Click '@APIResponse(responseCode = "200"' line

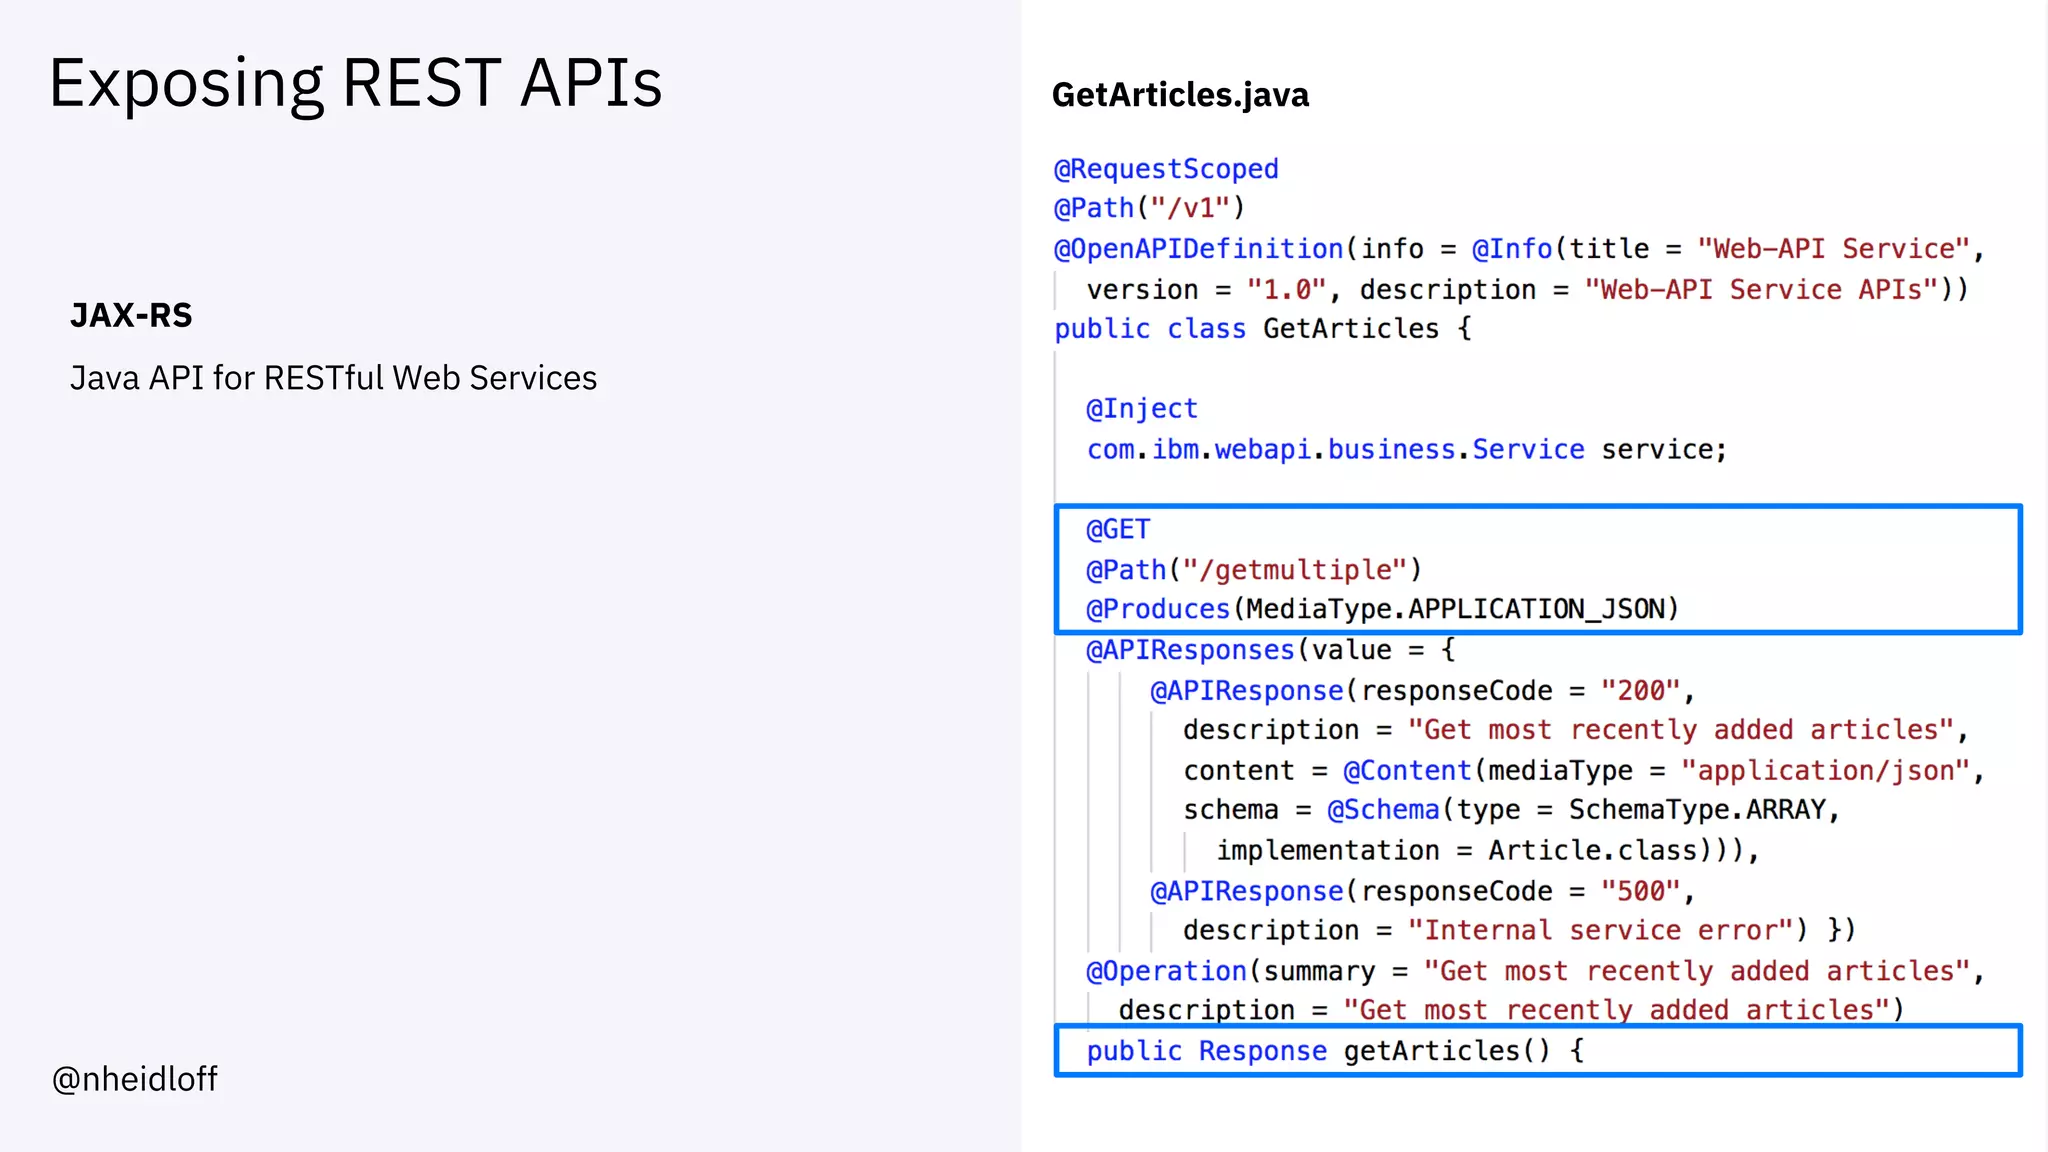tap(1423, 691)
